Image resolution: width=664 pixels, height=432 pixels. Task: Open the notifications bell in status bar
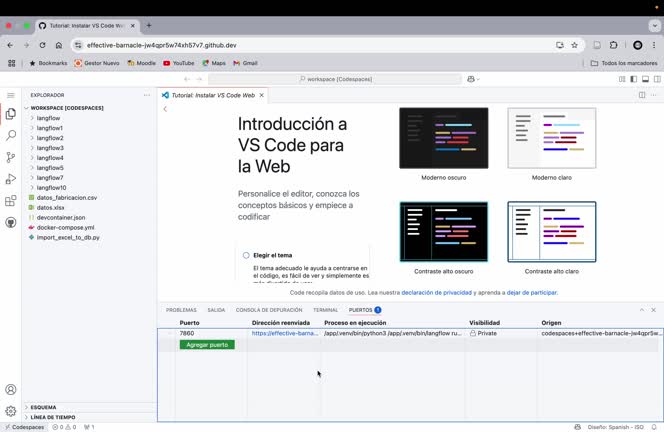tap(654, 427)
